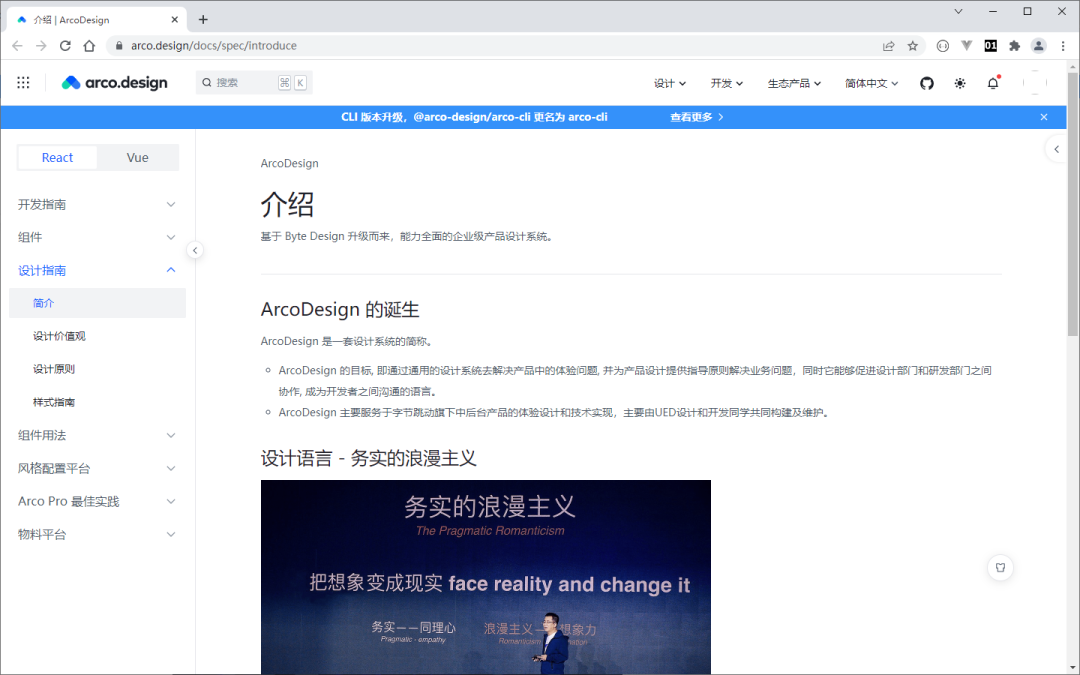Click the 务实的浪漫主义 presentation image
This screenshot has width=1080, height=675.
click(x=486, y=577)
